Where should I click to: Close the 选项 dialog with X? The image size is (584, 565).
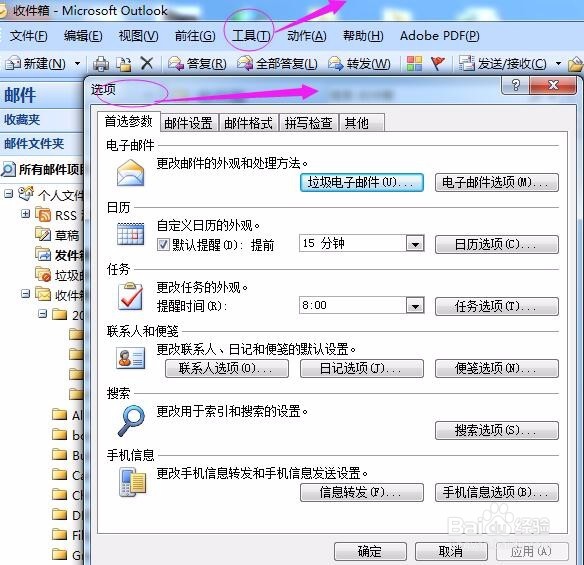[x=553, y=85]
